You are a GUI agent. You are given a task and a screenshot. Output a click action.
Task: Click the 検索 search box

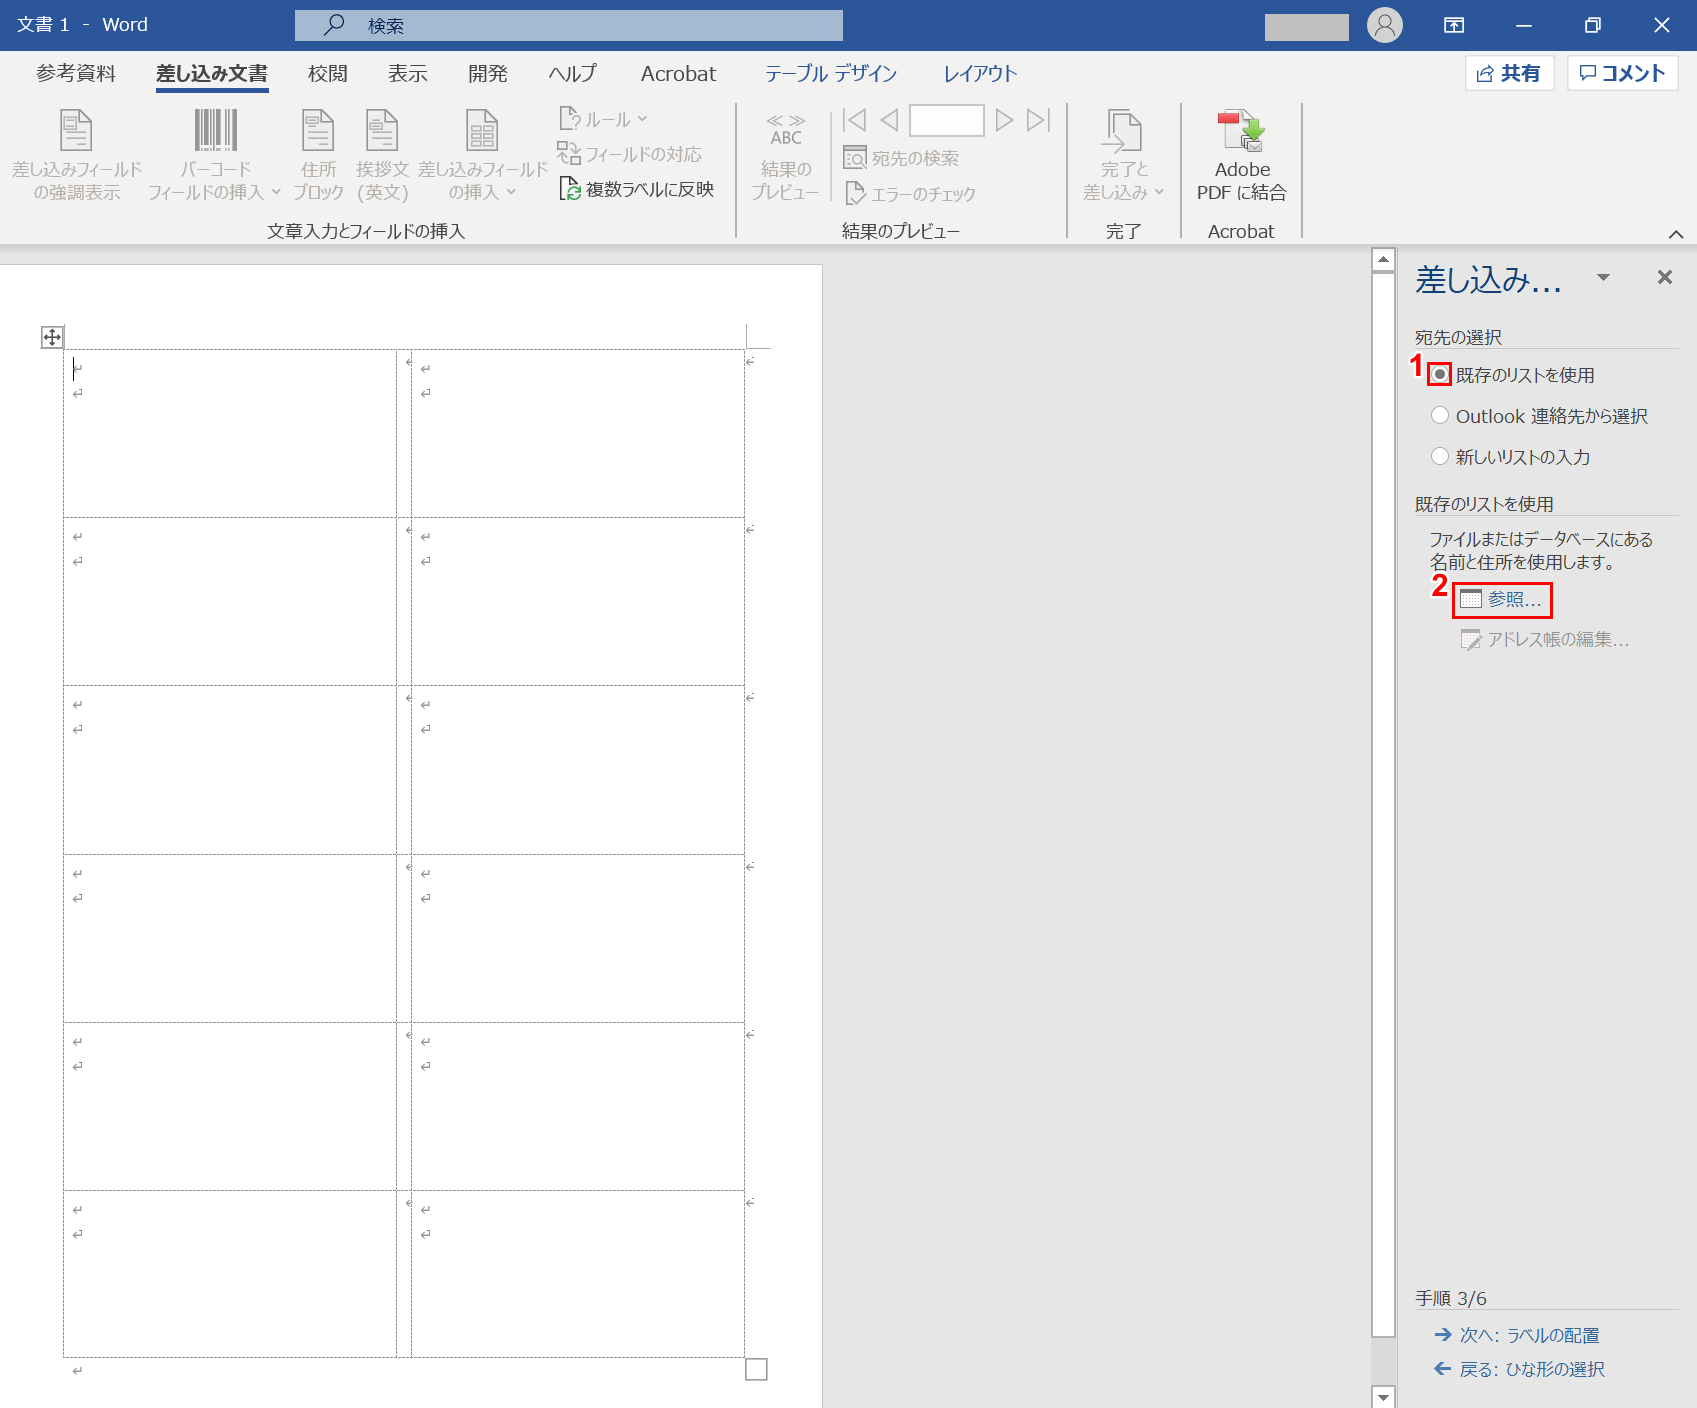coord(569,25)
